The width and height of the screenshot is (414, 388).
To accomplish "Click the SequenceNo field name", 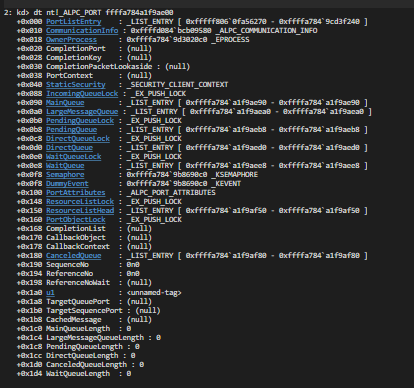I will click(67, 265).
